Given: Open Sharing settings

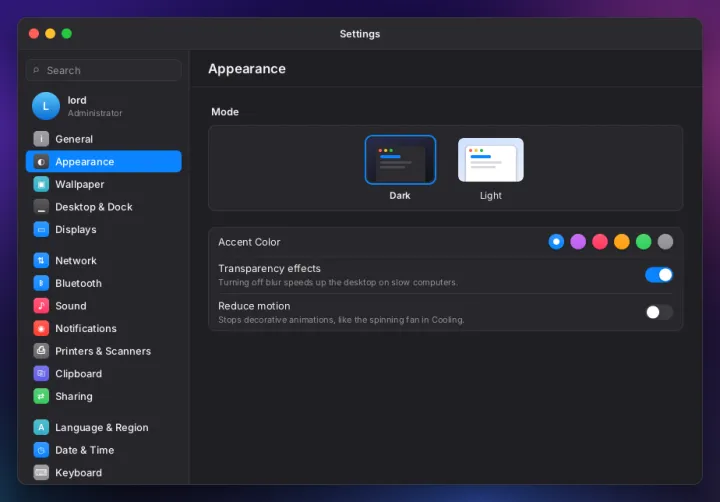Looking at the screenshot, I should click(x=104, y=396).
